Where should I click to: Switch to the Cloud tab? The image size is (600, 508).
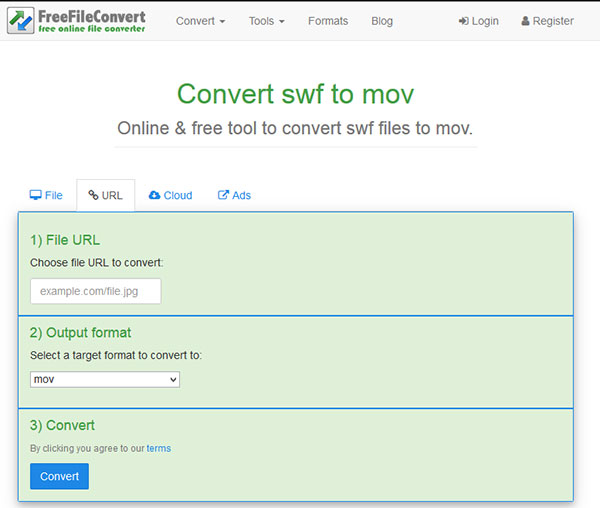click(170, 195)
